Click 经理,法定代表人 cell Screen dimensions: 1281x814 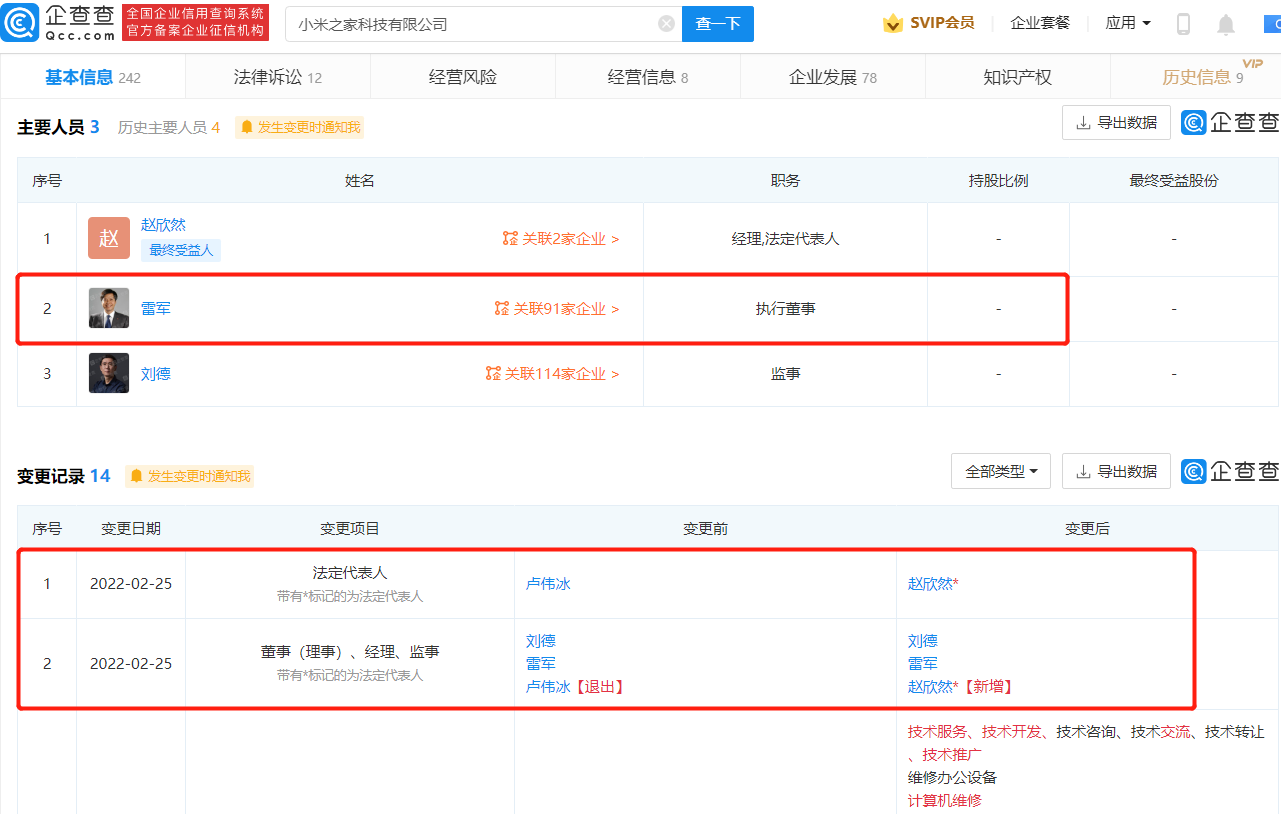coord(785,239)
